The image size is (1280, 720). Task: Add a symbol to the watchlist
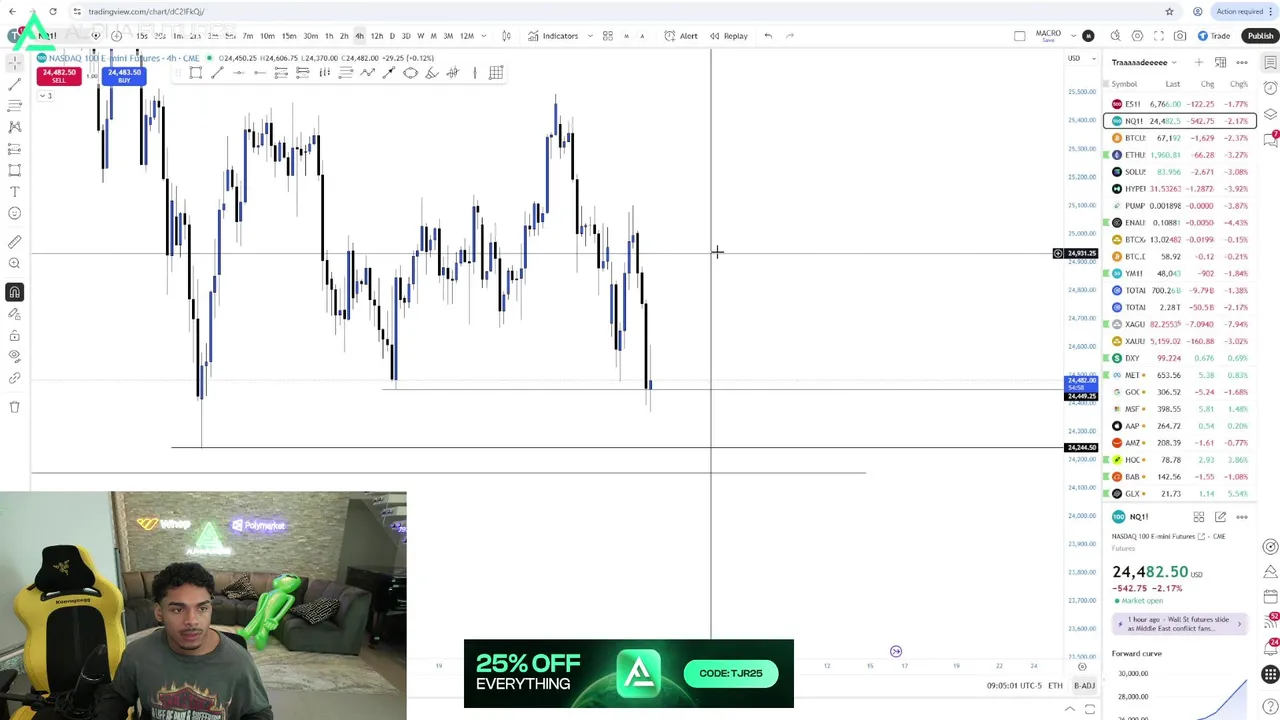1199,62
